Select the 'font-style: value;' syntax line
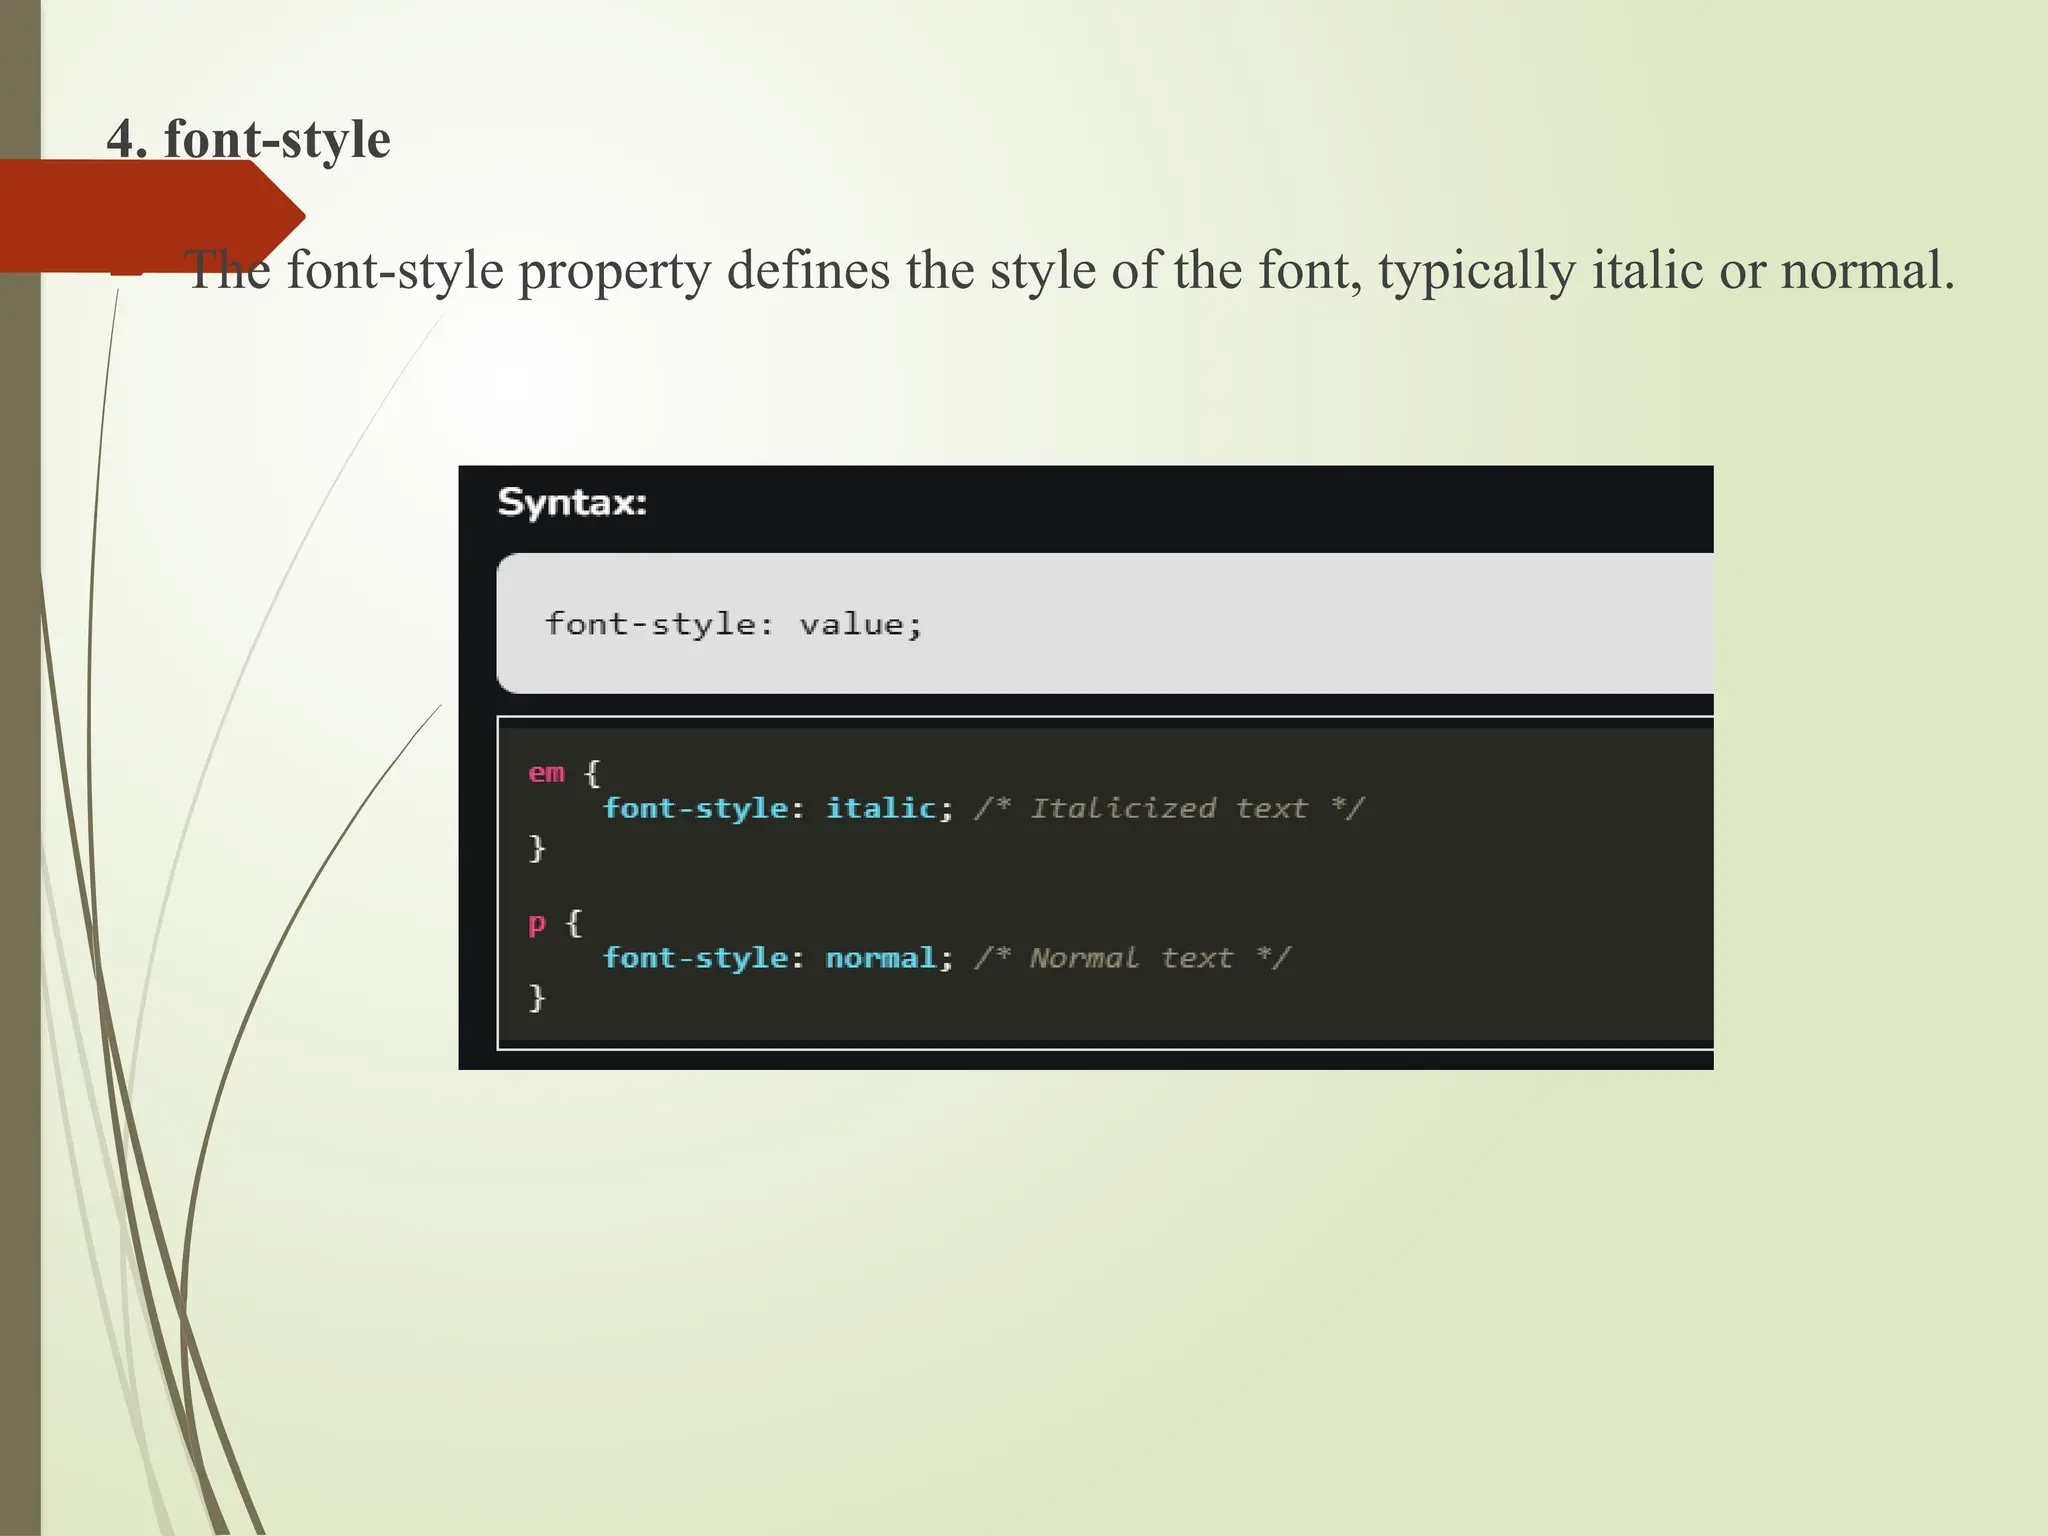 click(x=733, y=624)
